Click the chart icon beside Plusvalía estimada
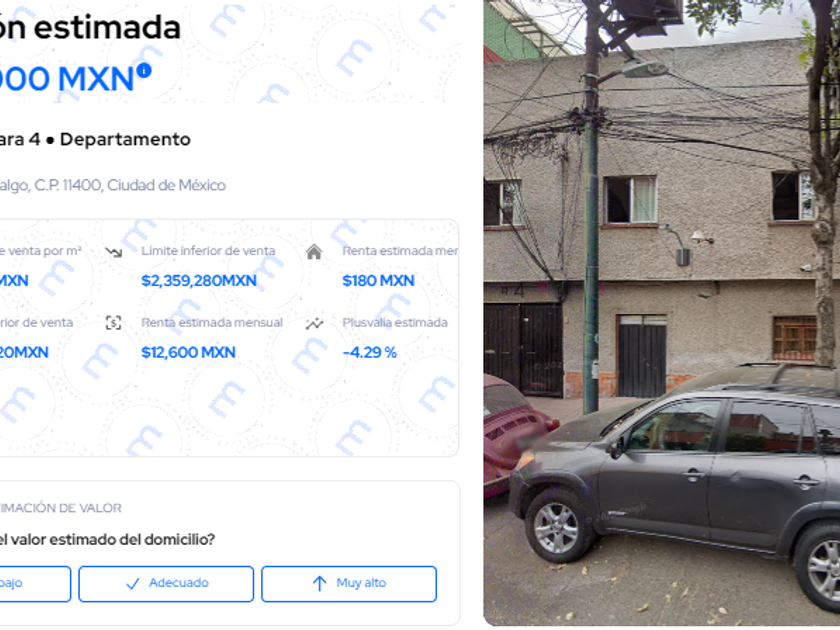 pyautogui.click(x=314, y=323)
